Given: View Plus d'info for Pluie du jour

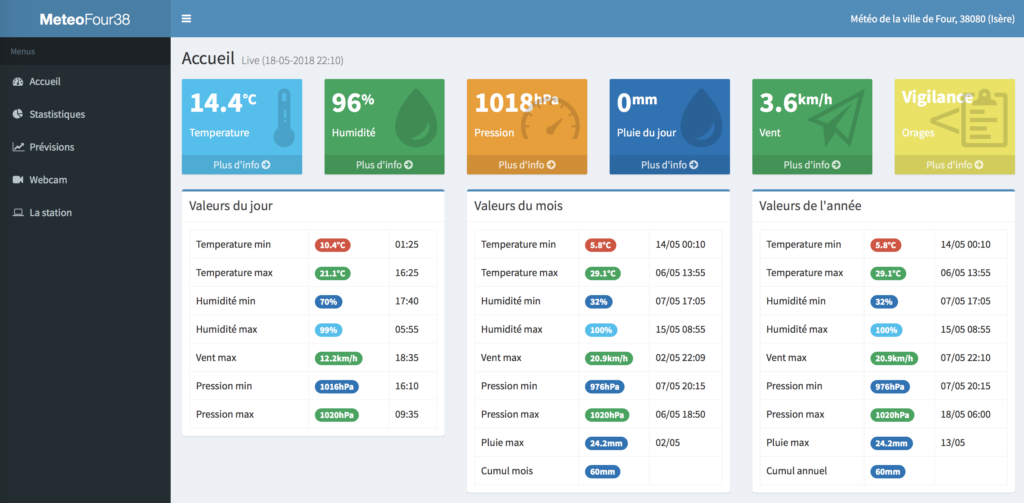Looking at the screenshot, I should [670, 165].
